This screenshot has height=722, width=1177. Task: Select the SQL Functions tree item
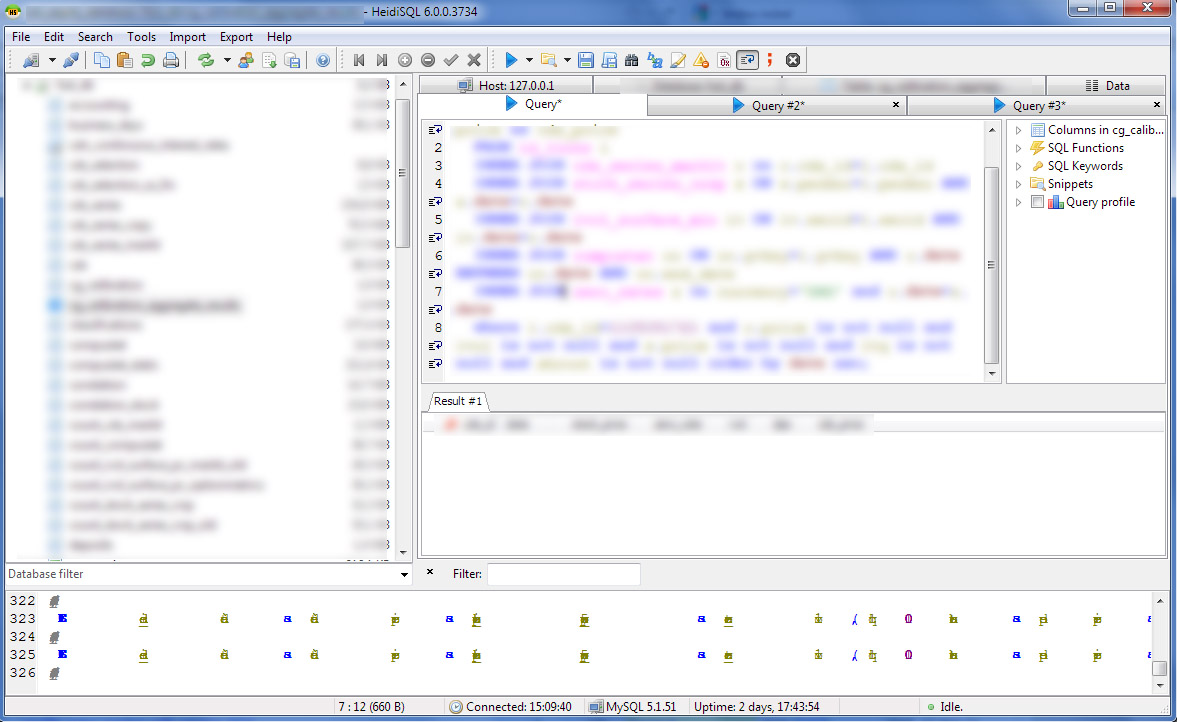(x=1085, y=148)
